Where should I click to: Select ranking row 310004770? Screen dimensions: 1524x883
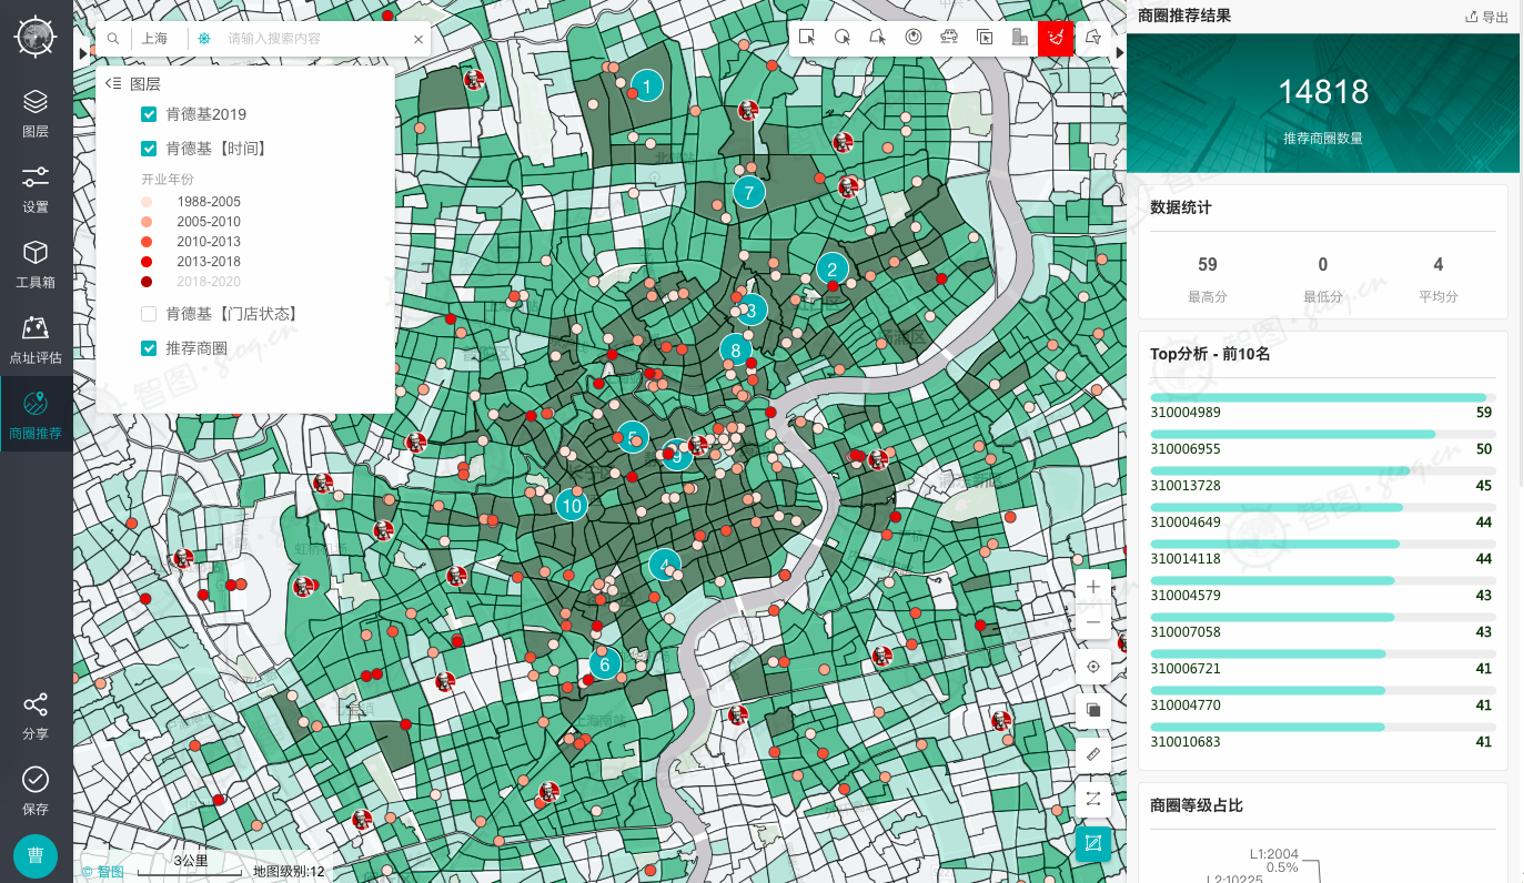click(1321, 700)
